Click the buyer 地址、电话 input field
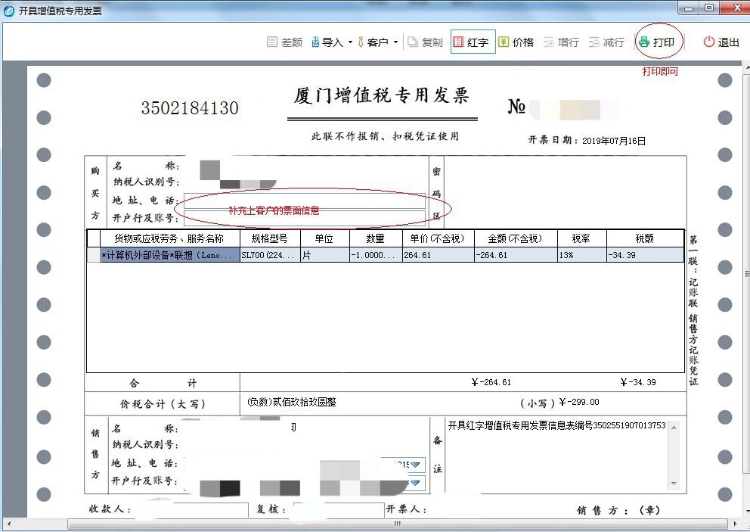 pyautogui.click(x=300, y=199)
